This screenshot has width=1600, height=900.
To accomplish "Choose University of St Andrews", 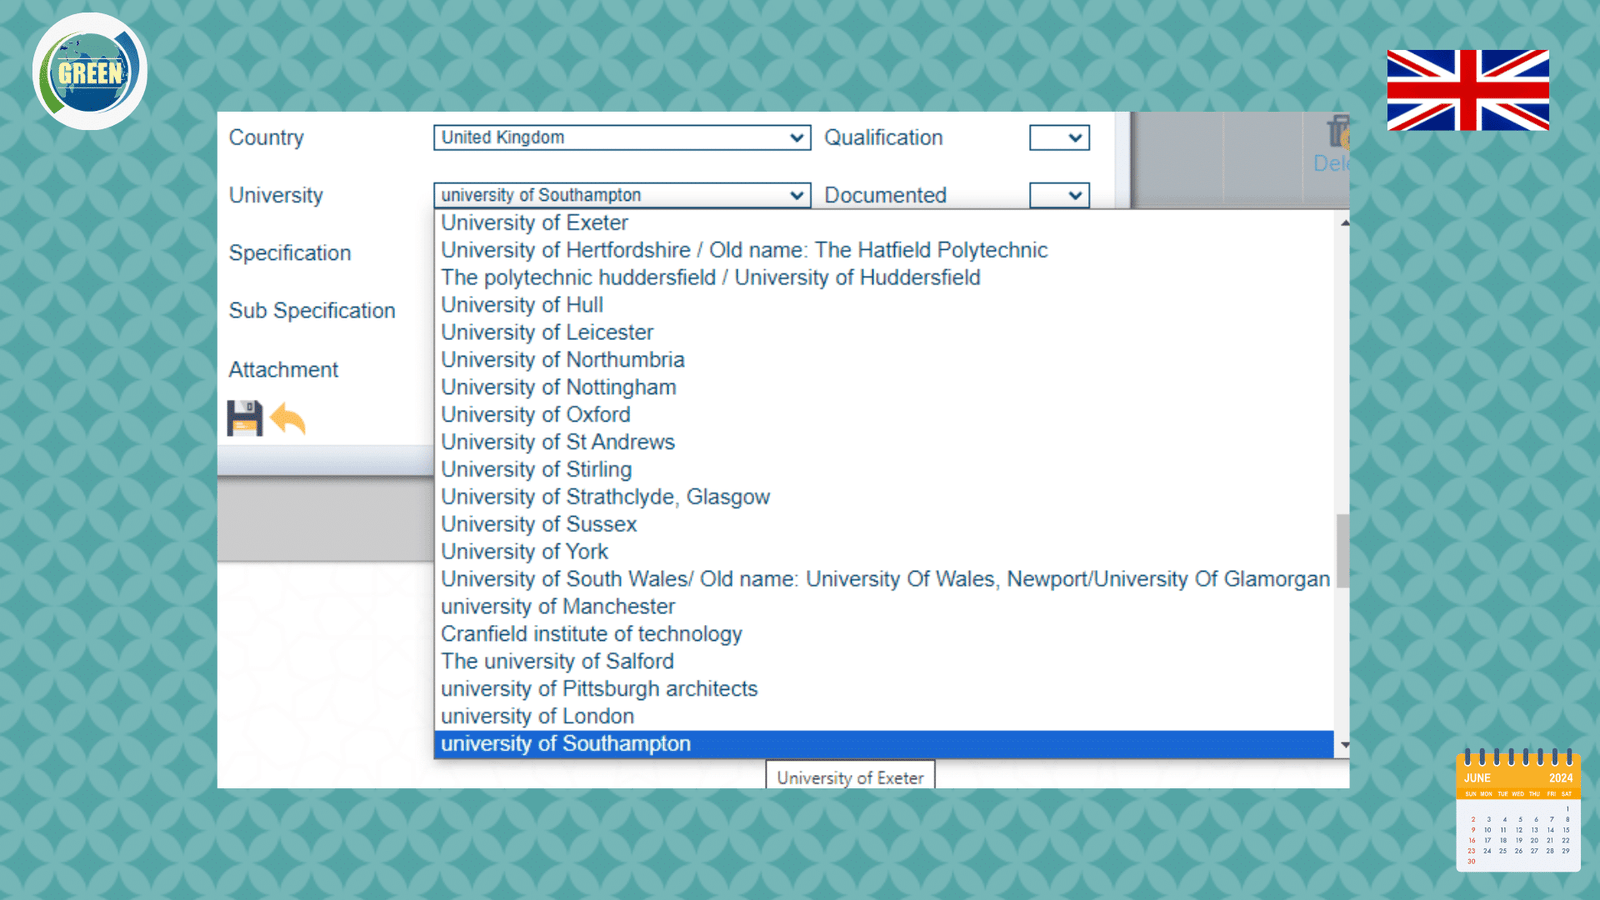I will (558, 442).
